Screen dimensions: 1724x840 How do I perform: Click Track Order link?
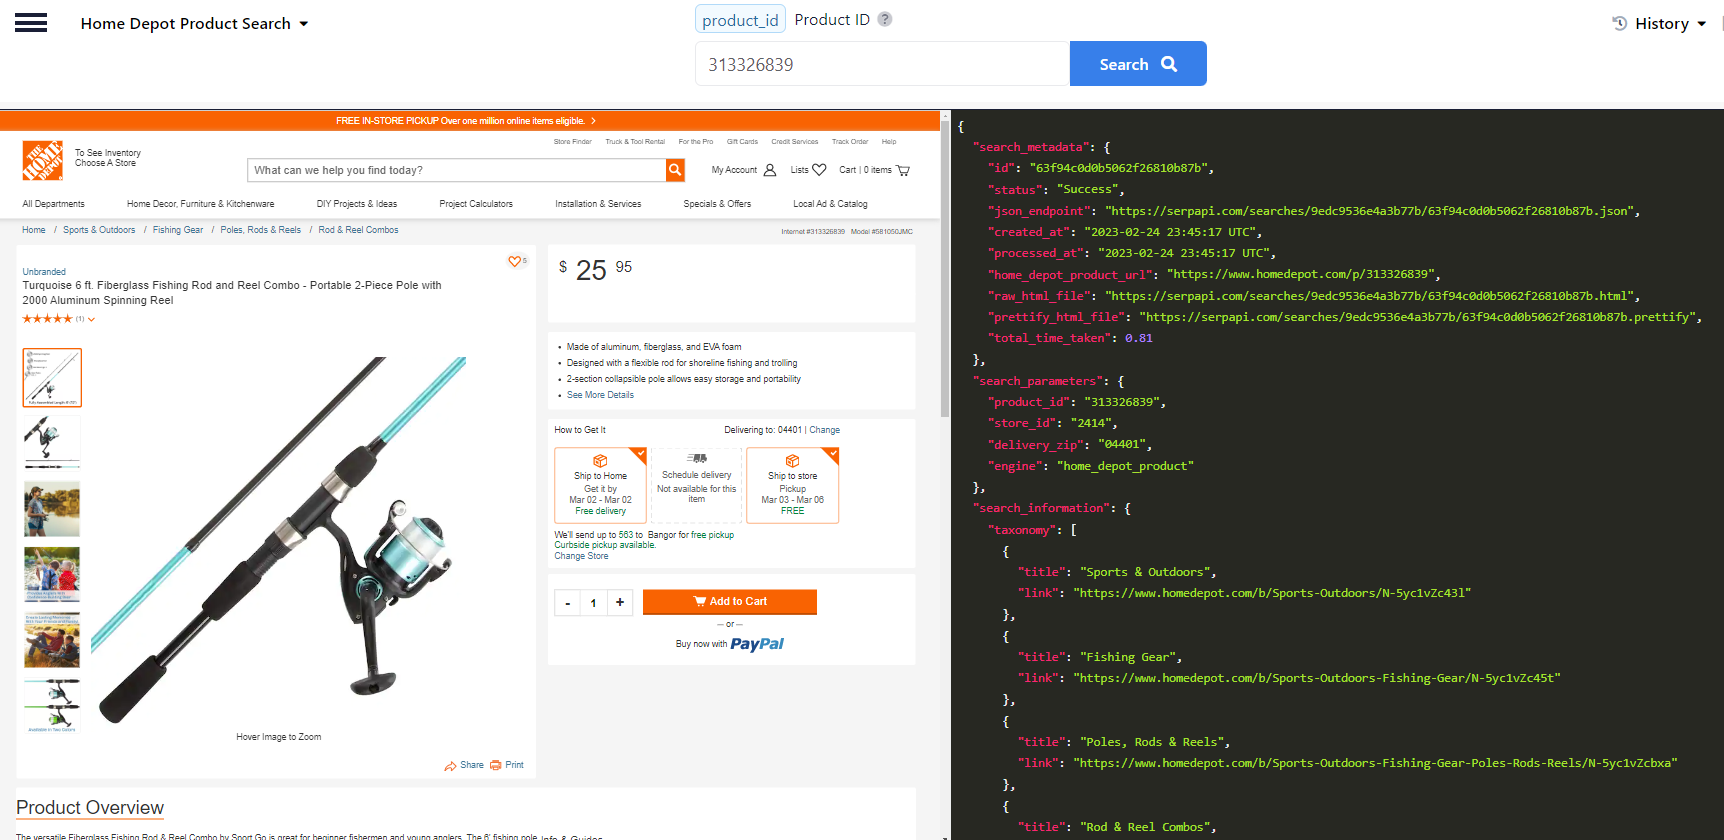(850, 142)
